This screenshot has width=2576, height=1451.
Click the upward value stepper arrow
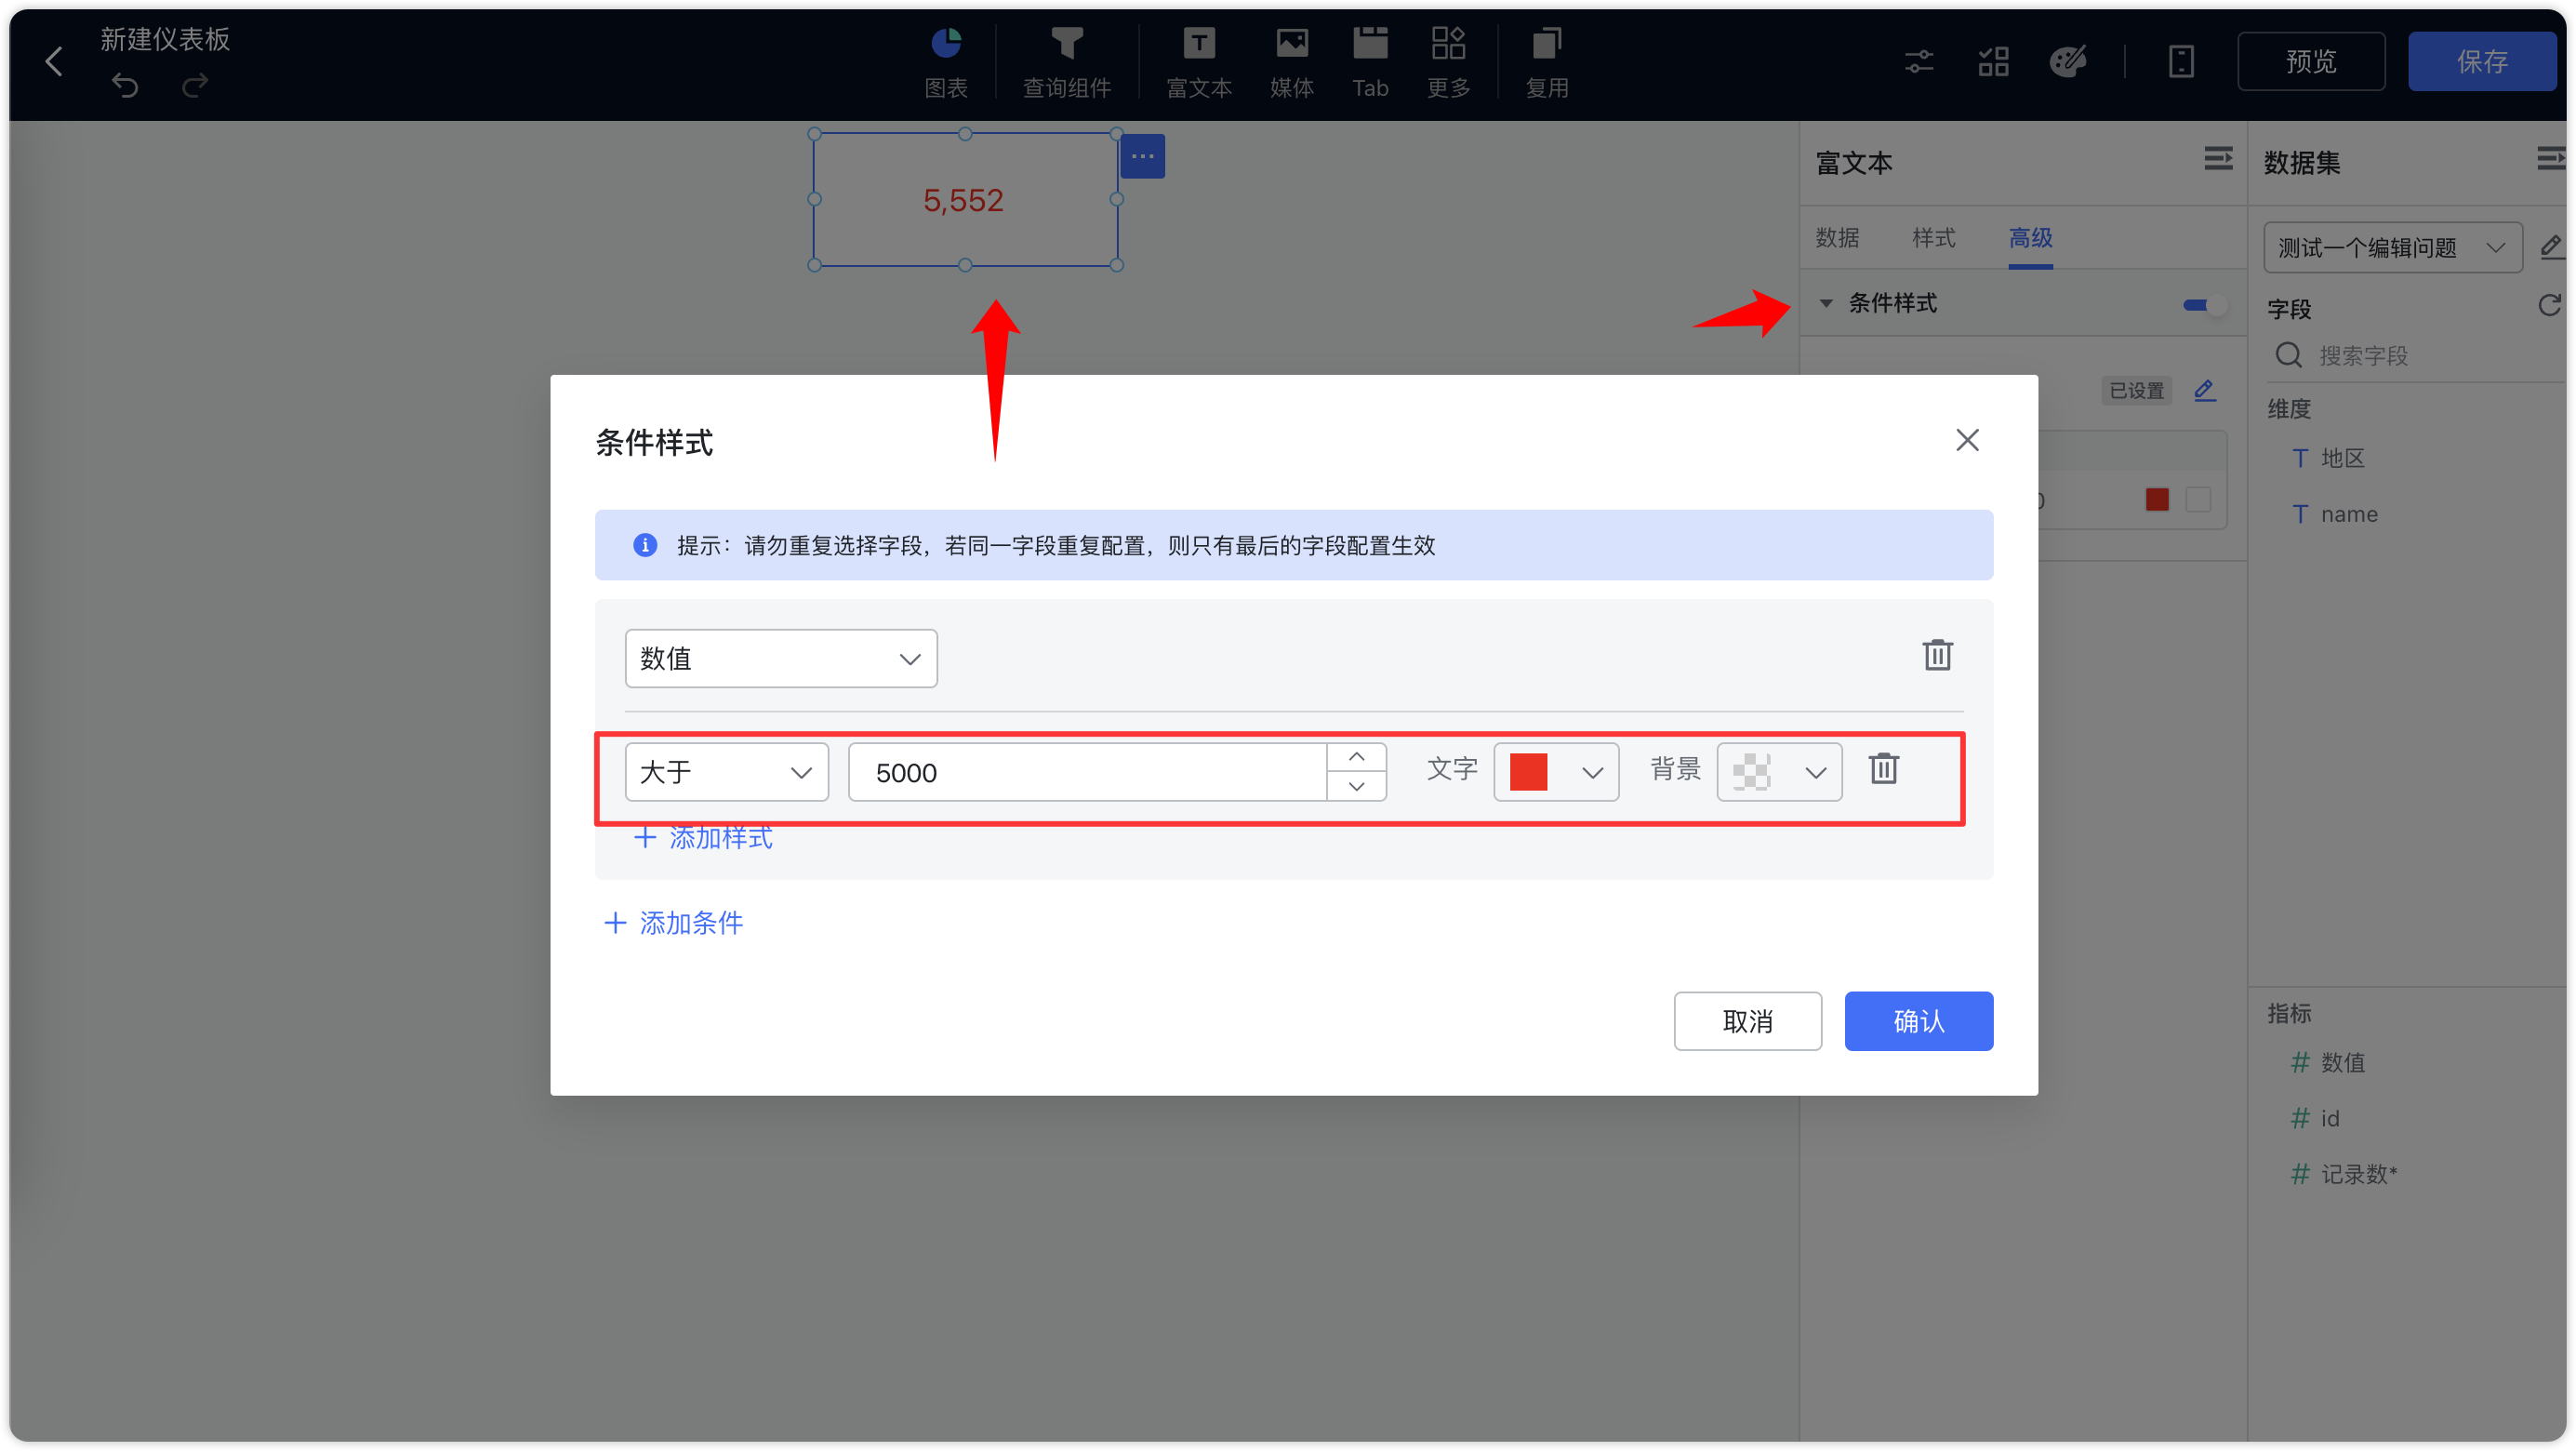tap(1357, 756)
